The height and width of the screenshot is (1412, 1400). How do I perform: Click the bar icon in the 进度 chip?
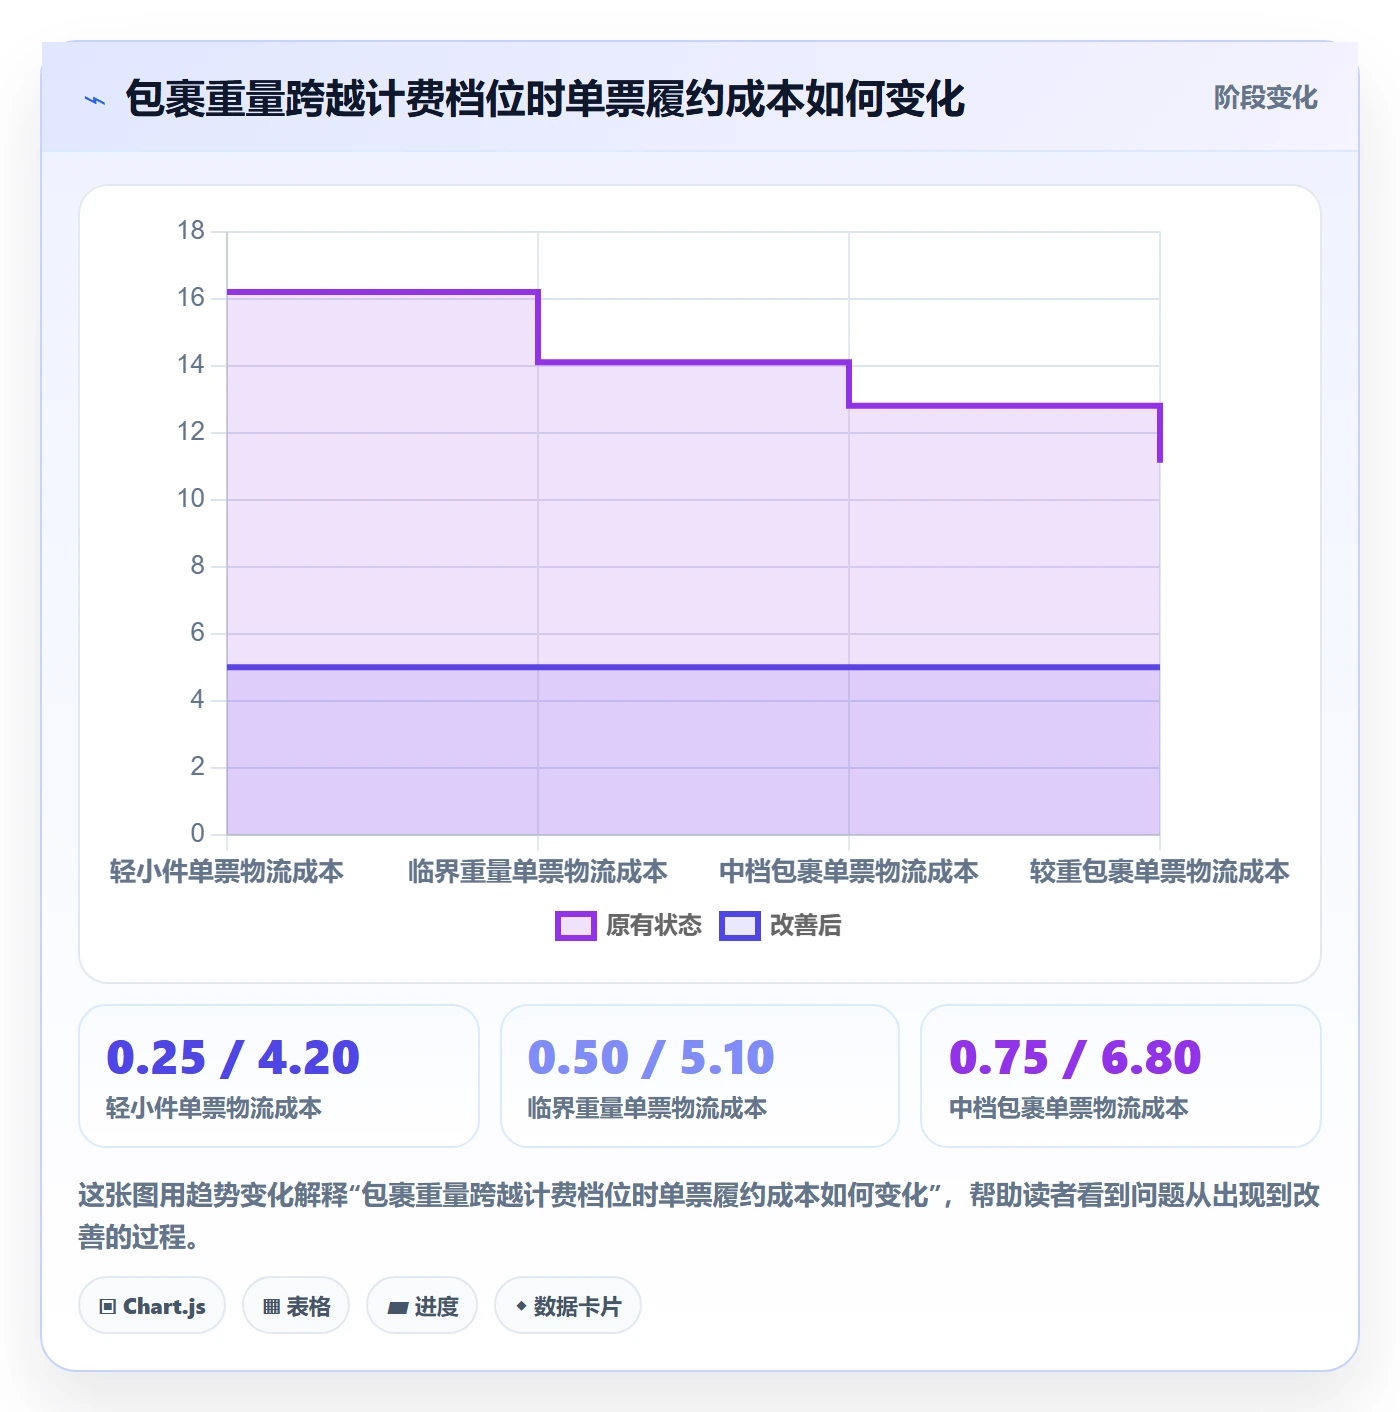[x=397, y=1307]
